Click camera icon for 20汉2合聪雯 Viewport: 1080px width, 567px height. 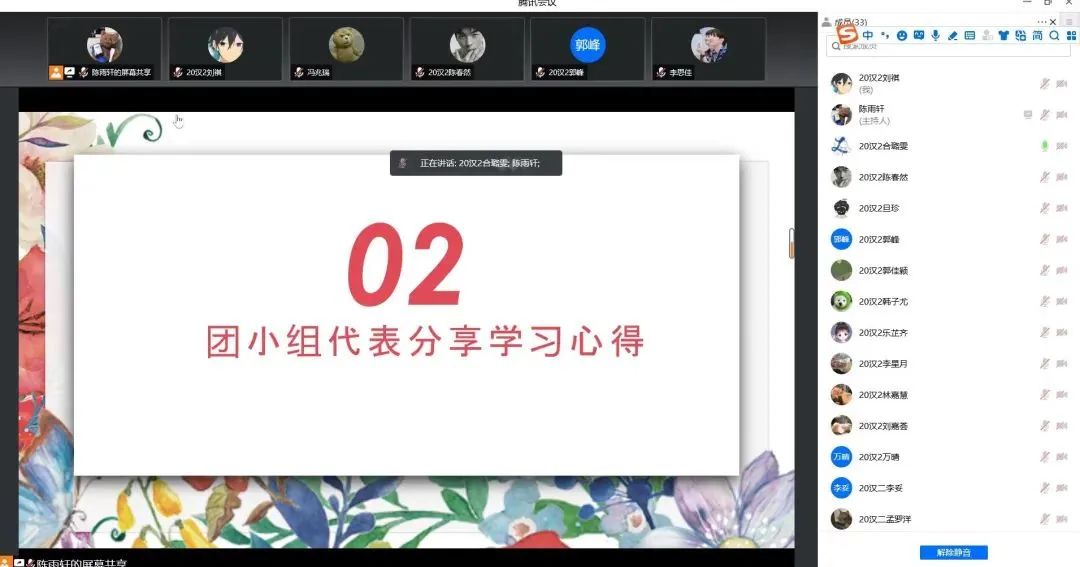(x=1061, y=145)
